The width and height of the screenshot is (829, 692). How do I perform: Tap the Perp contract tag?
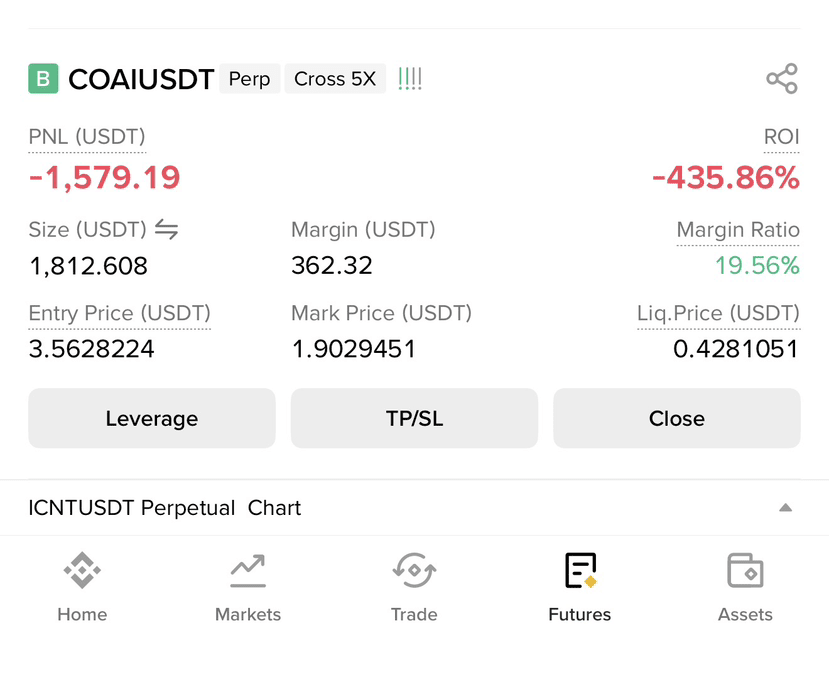pos(250,79)
